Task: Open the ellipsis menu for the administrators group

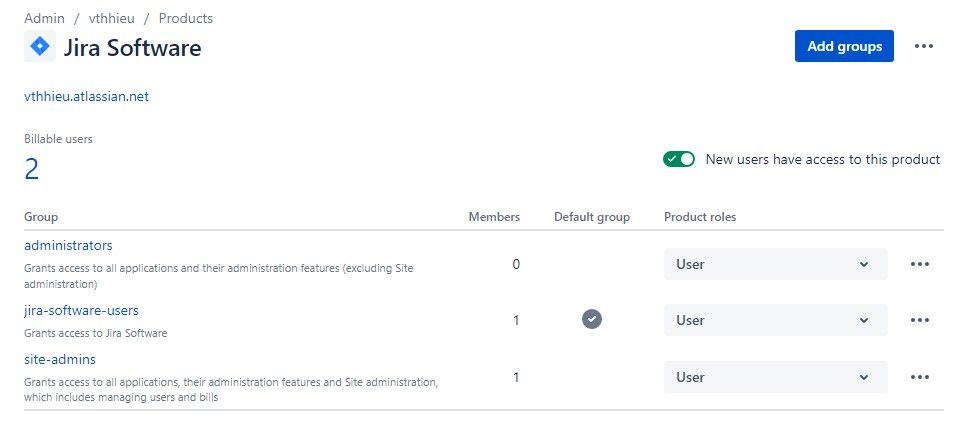Action: (919, 264)
